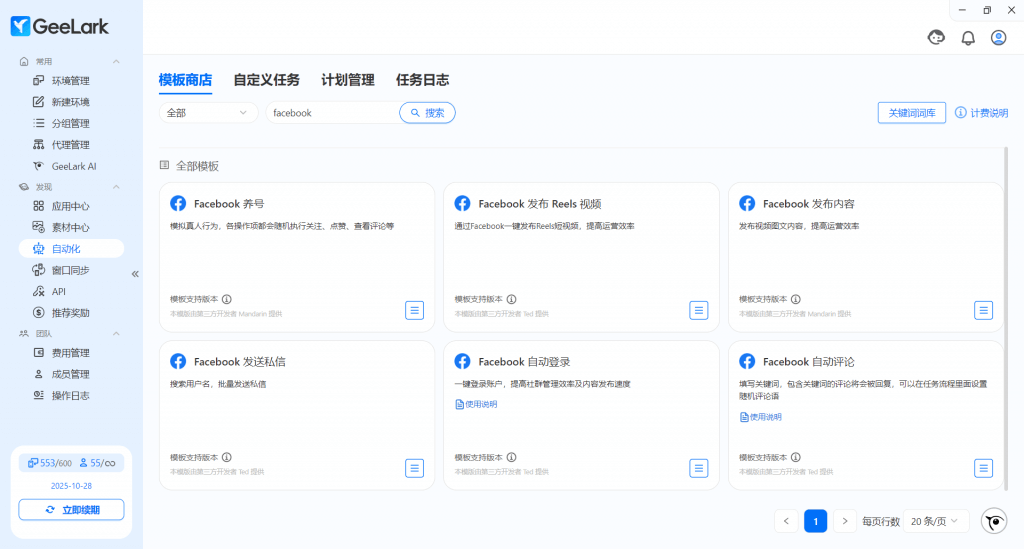Open list icon on Facebook 自动评论 card
The height and width of the screenshot is (549, 1024).
pos(983,468)
